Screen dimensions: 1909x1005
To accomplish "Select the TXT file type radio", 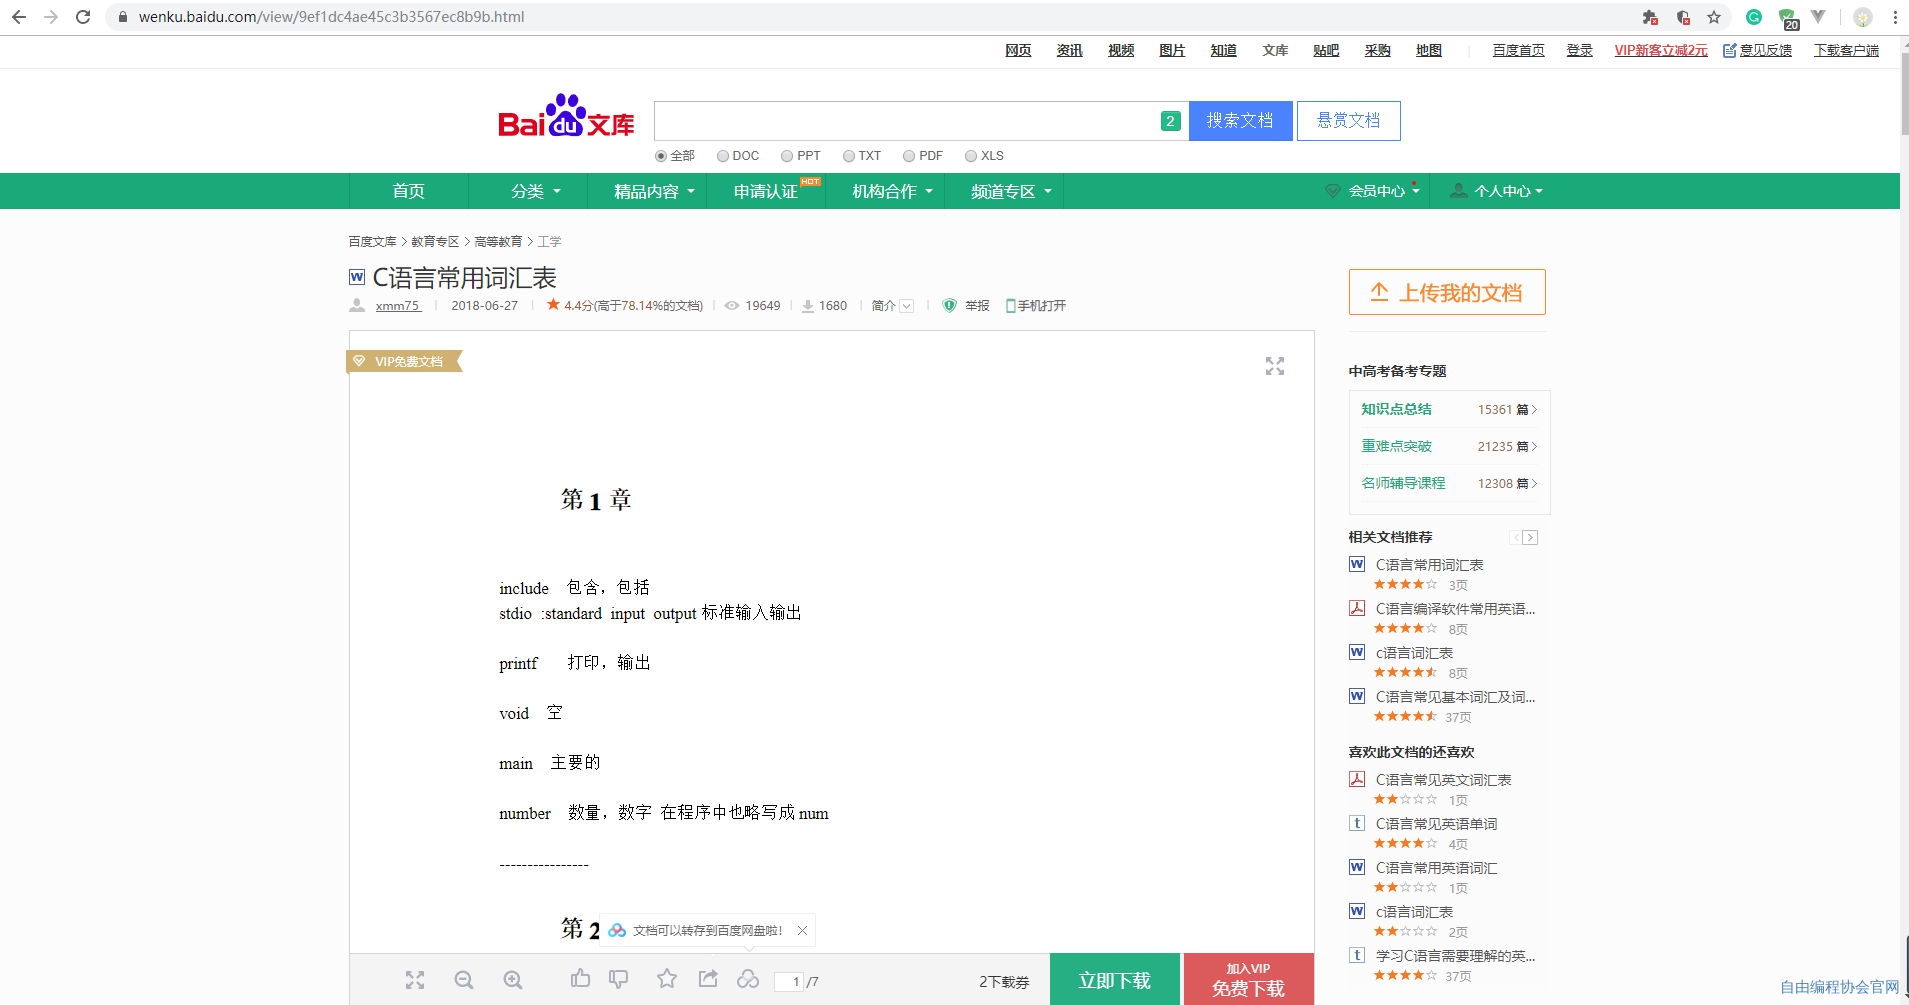I will coord(848,156).
